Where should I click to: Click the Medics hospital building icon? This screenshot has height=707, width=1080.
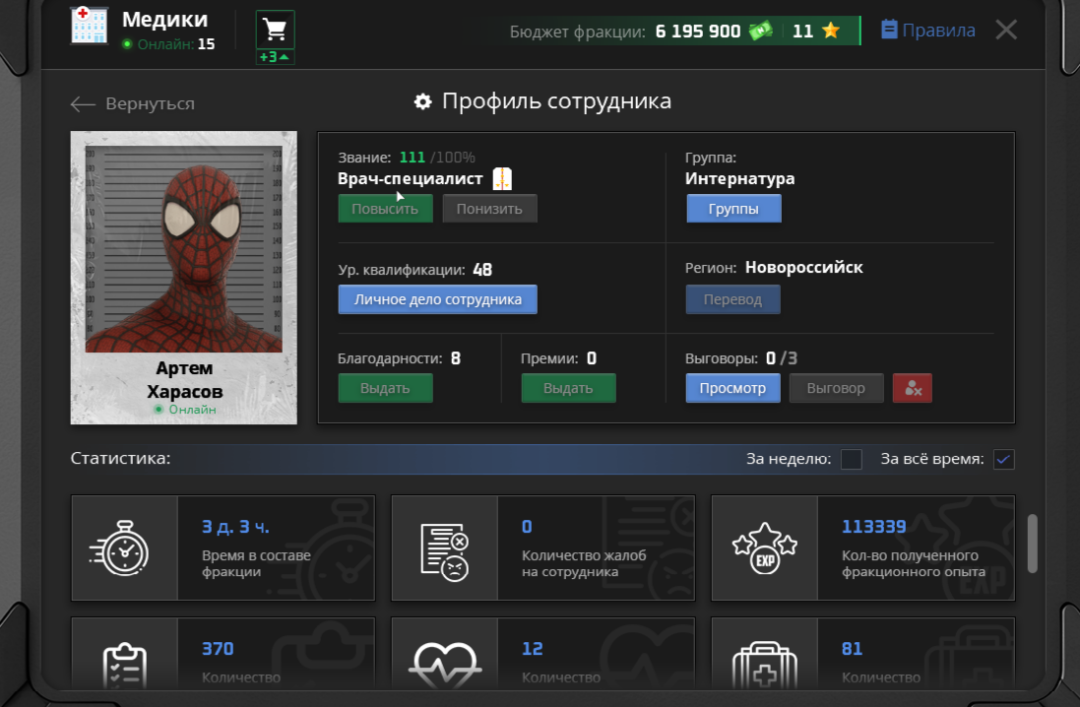click(x=90, y=26)
